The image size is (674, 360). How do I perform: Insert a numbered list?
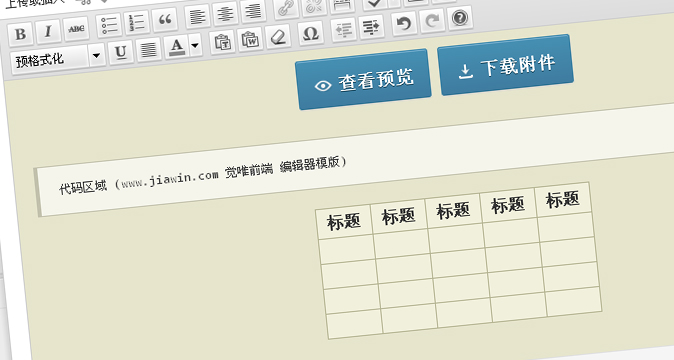(x=136, y=22)
